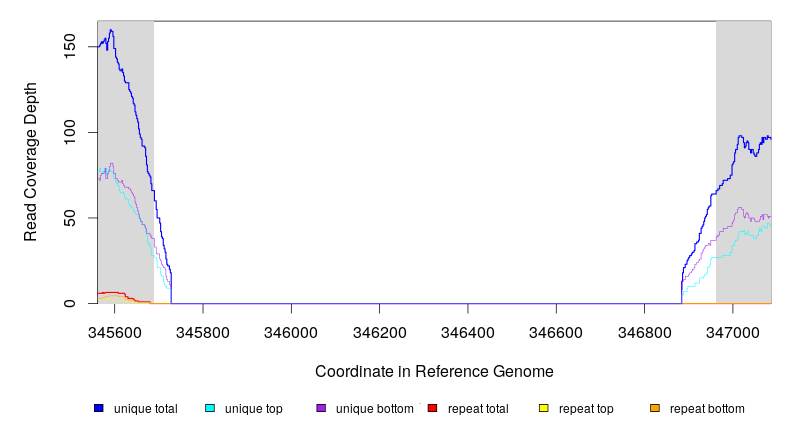Click the purple 'unique bottom' legend swatch
792x432 pixels.
321,409
